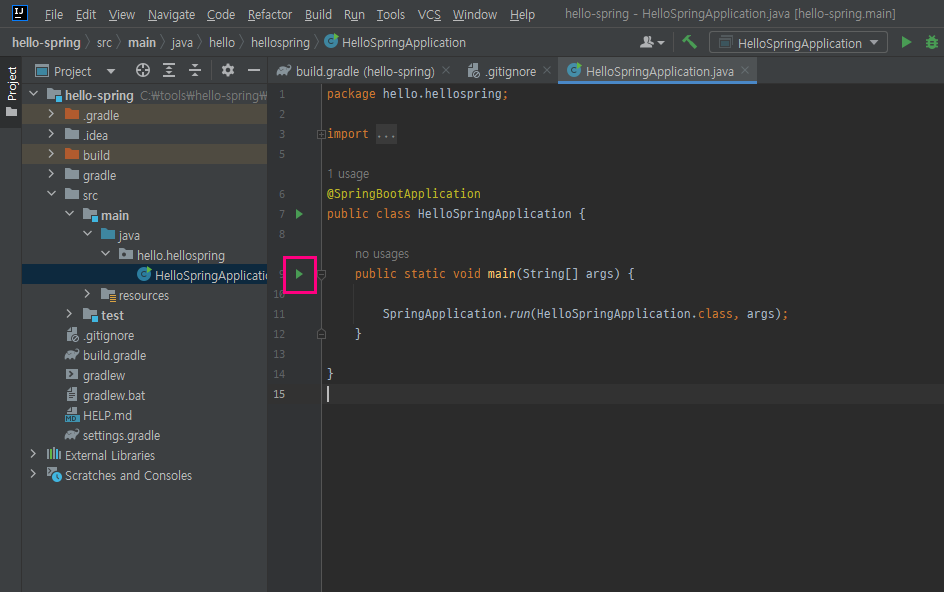The width and height of the screenshot is (944, 592).
Task: Click the fold end marker at line 12
Action: (x=321, y=334)
